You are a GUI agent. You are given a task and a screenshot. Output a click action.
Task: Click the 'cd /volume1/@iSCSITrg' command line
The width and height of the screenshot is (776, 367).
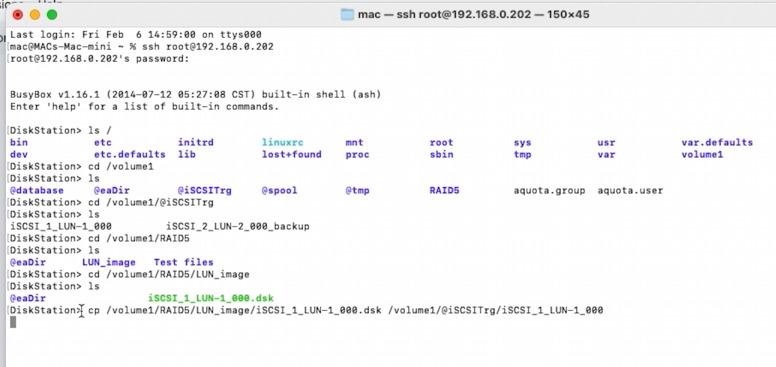click(111, 202)
